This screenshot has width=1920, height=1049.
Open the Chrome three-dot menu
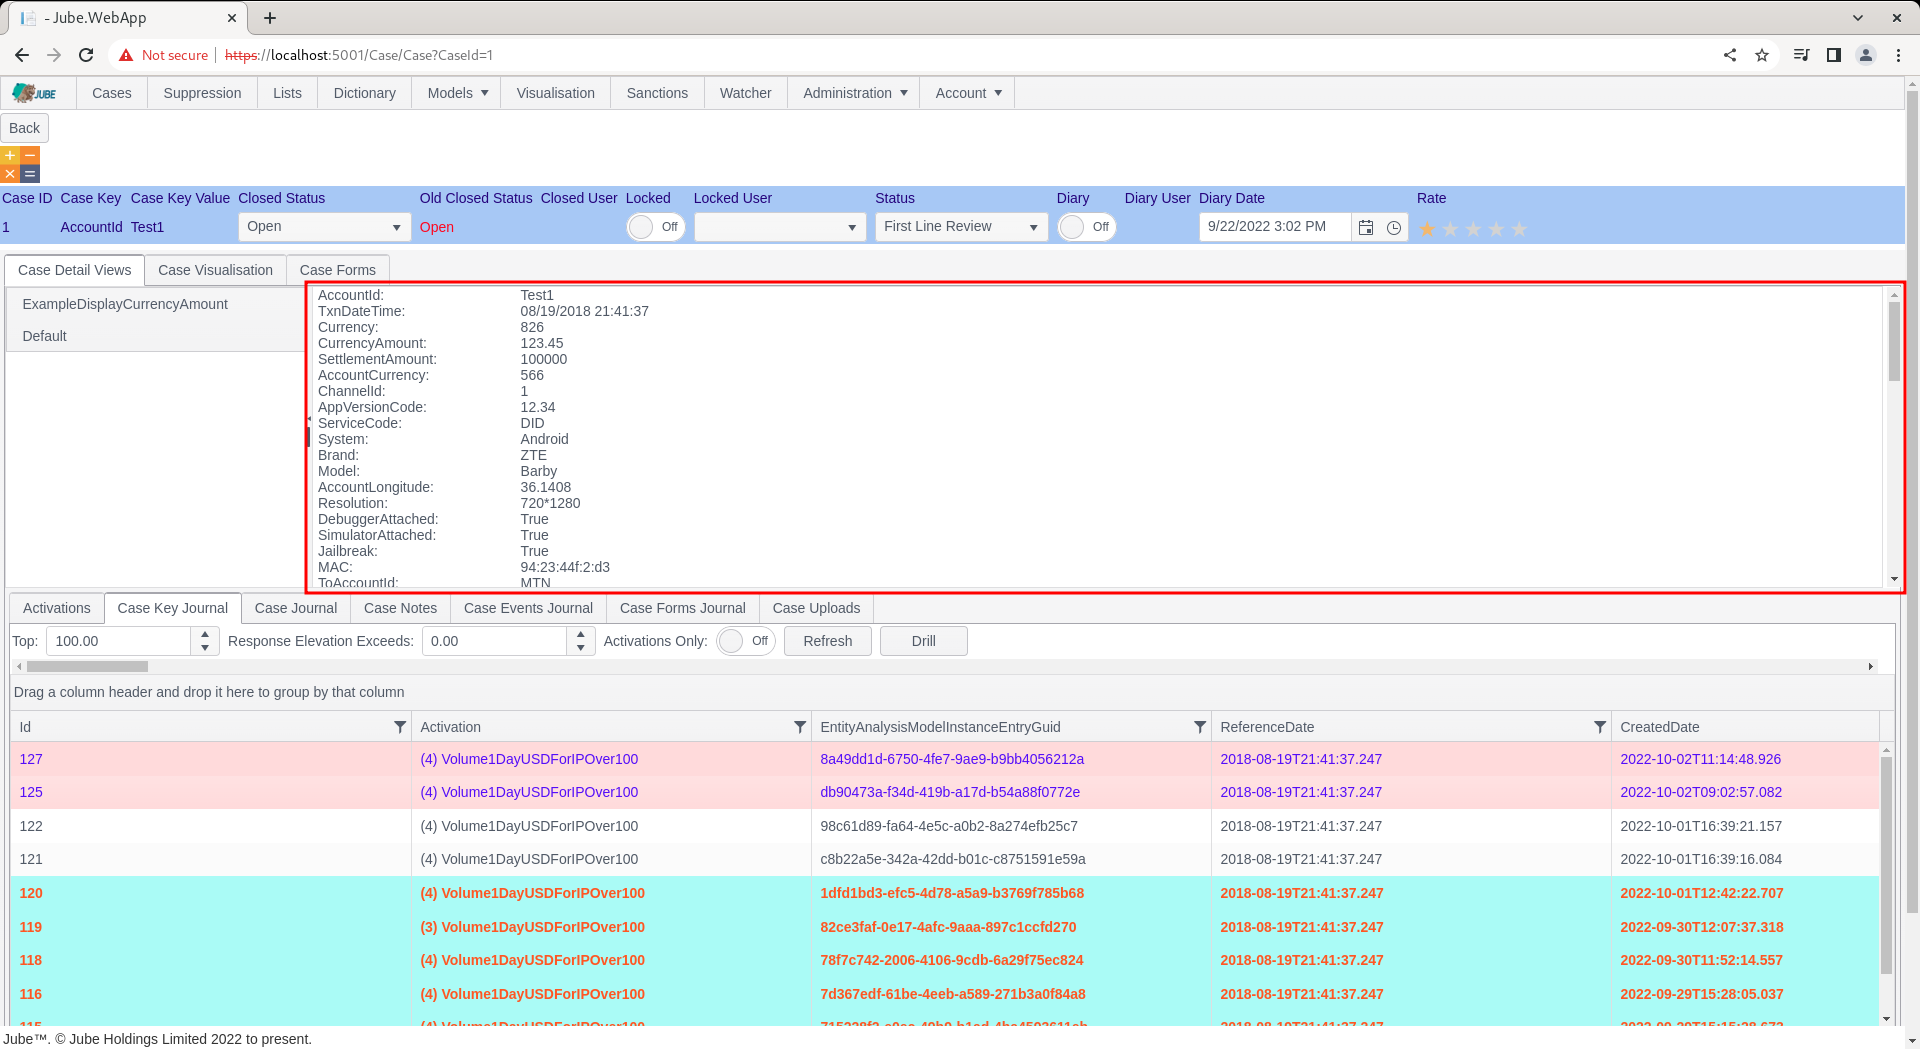[1898, 55]
